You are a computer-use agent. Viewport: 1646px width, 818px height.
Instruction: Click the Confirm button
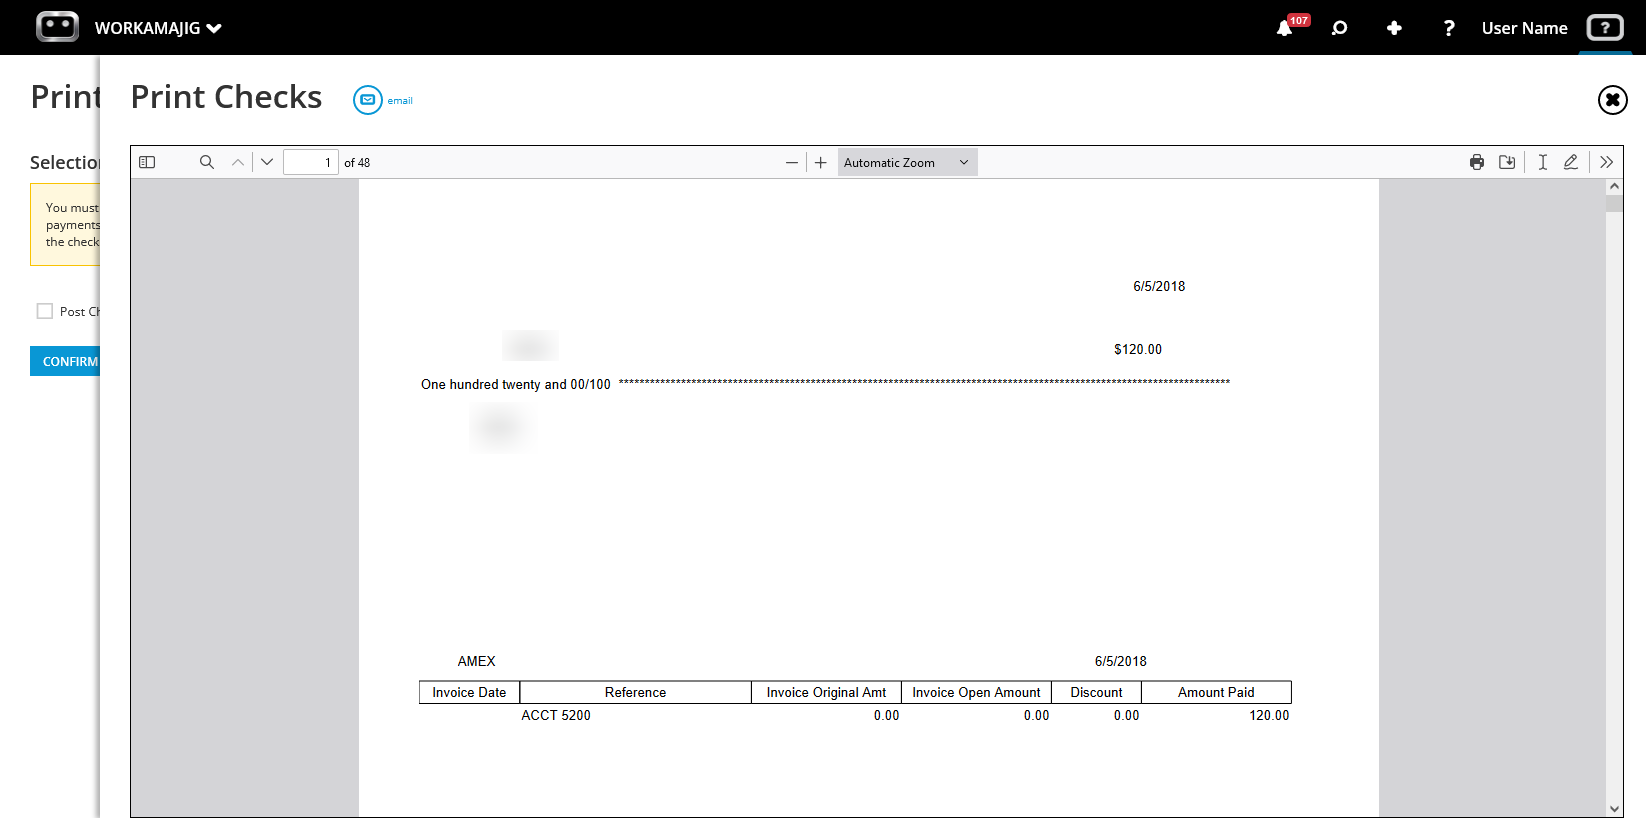click(x=66, y=361)
